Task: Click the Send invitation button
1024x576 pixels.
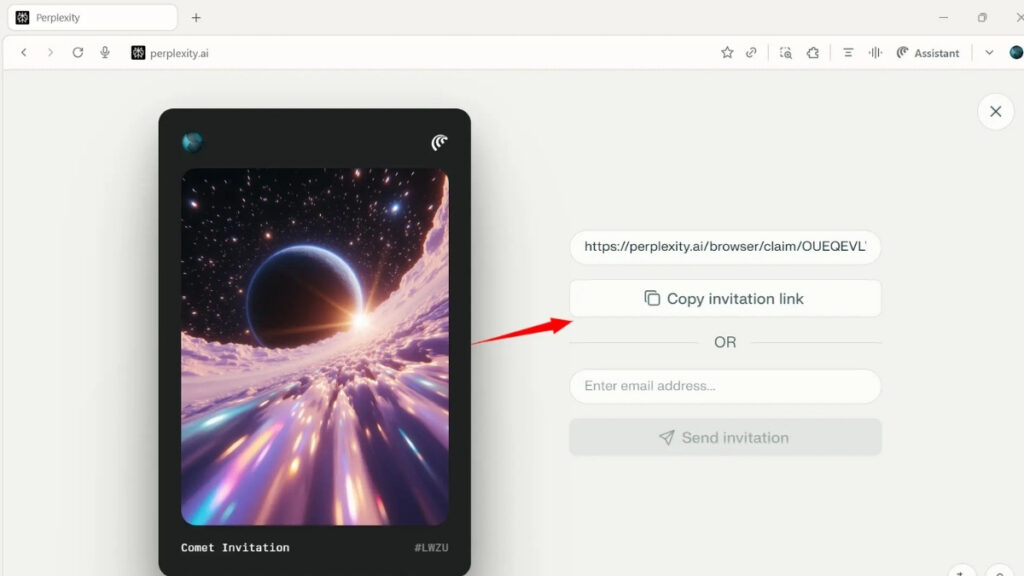Action: pos(725,438)
